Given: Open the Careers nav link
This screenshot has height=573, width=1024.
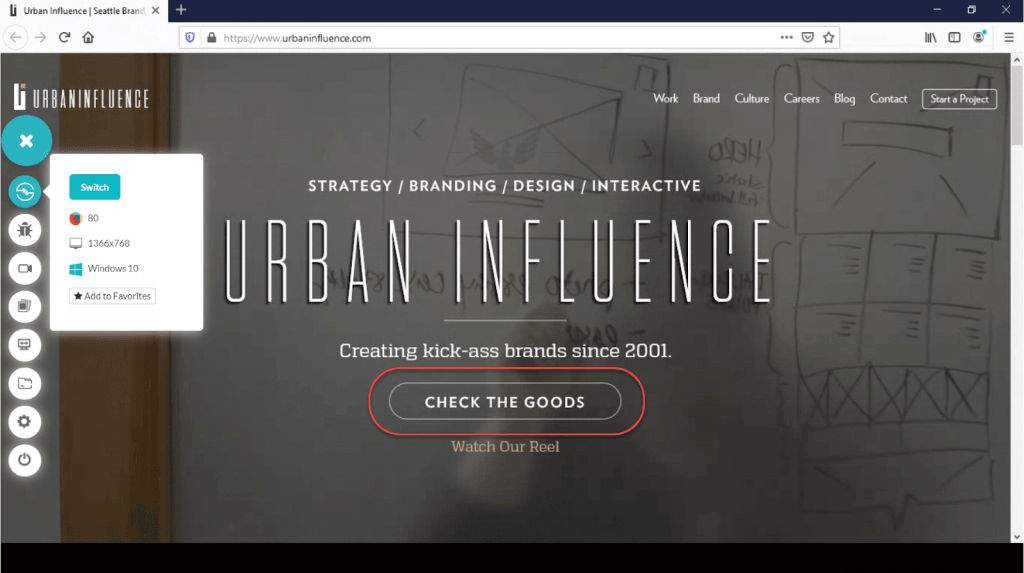Looking at the screenshot, I should click(x=801, y=99).
